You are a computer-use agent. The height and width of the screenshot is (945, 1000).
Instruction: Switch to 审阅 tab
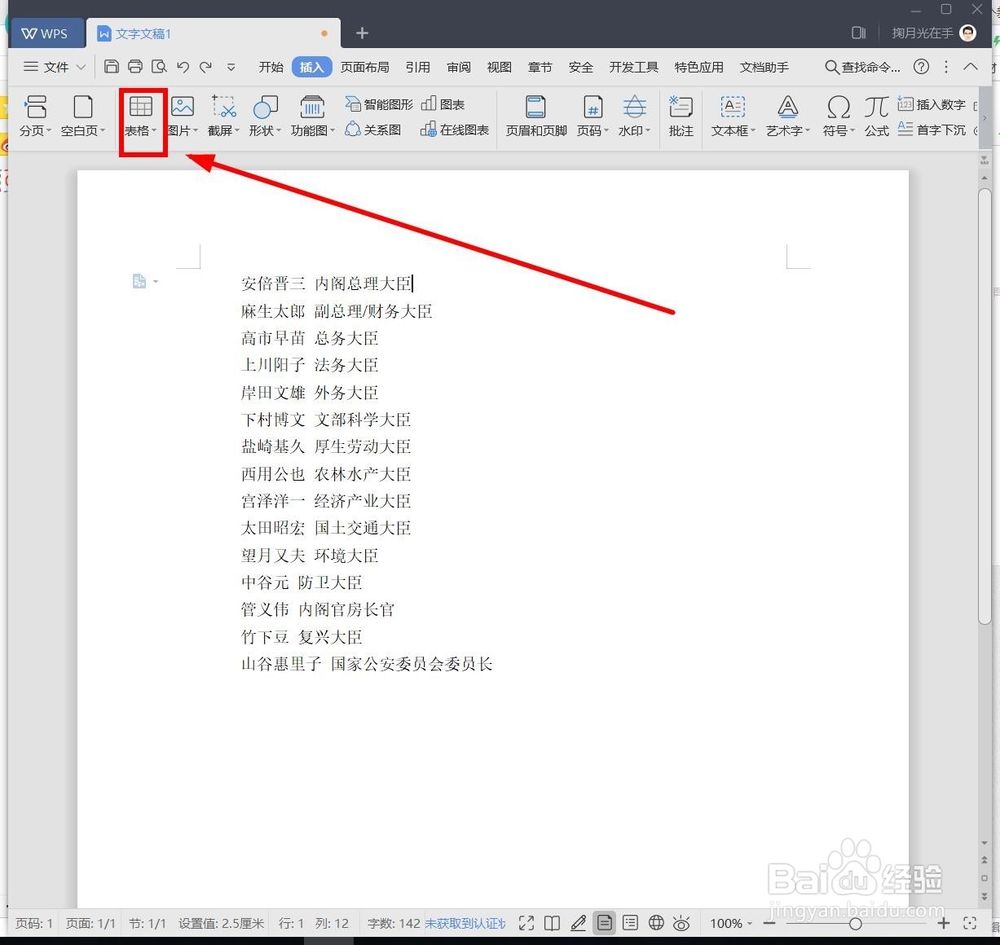click(x=459, y=67)
